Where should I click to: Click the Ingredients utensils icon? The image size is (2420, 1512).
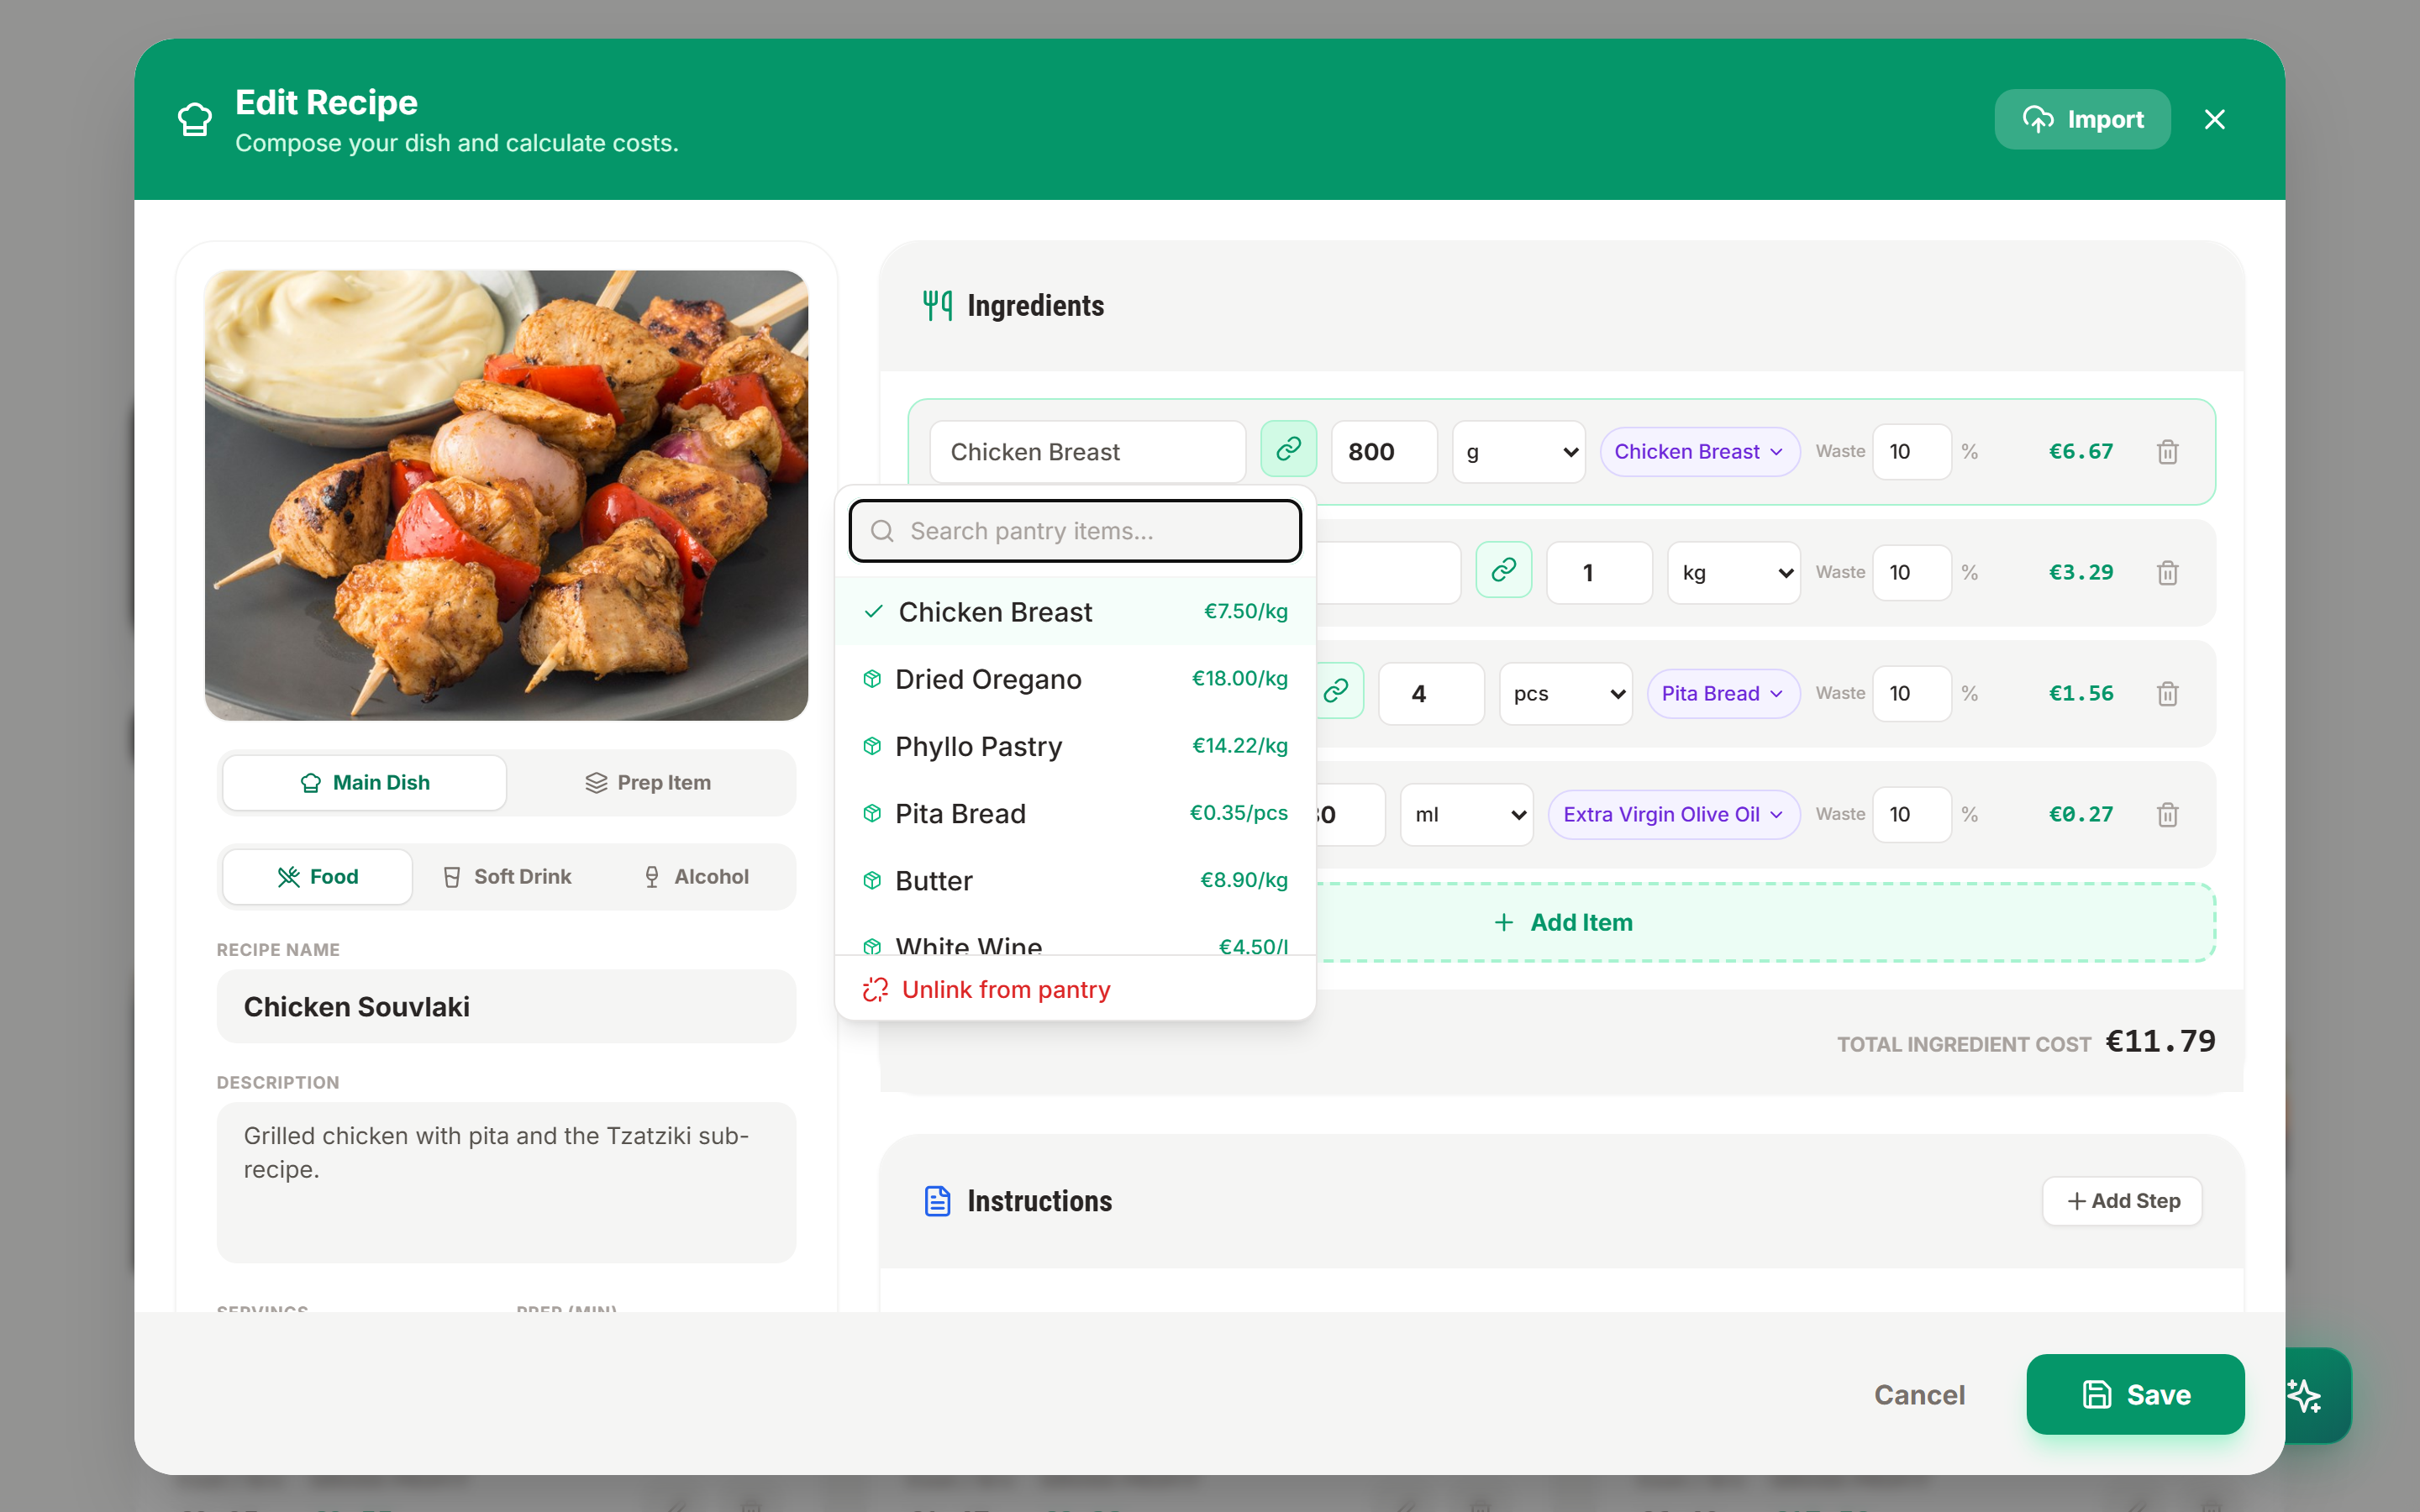(937, 306)
